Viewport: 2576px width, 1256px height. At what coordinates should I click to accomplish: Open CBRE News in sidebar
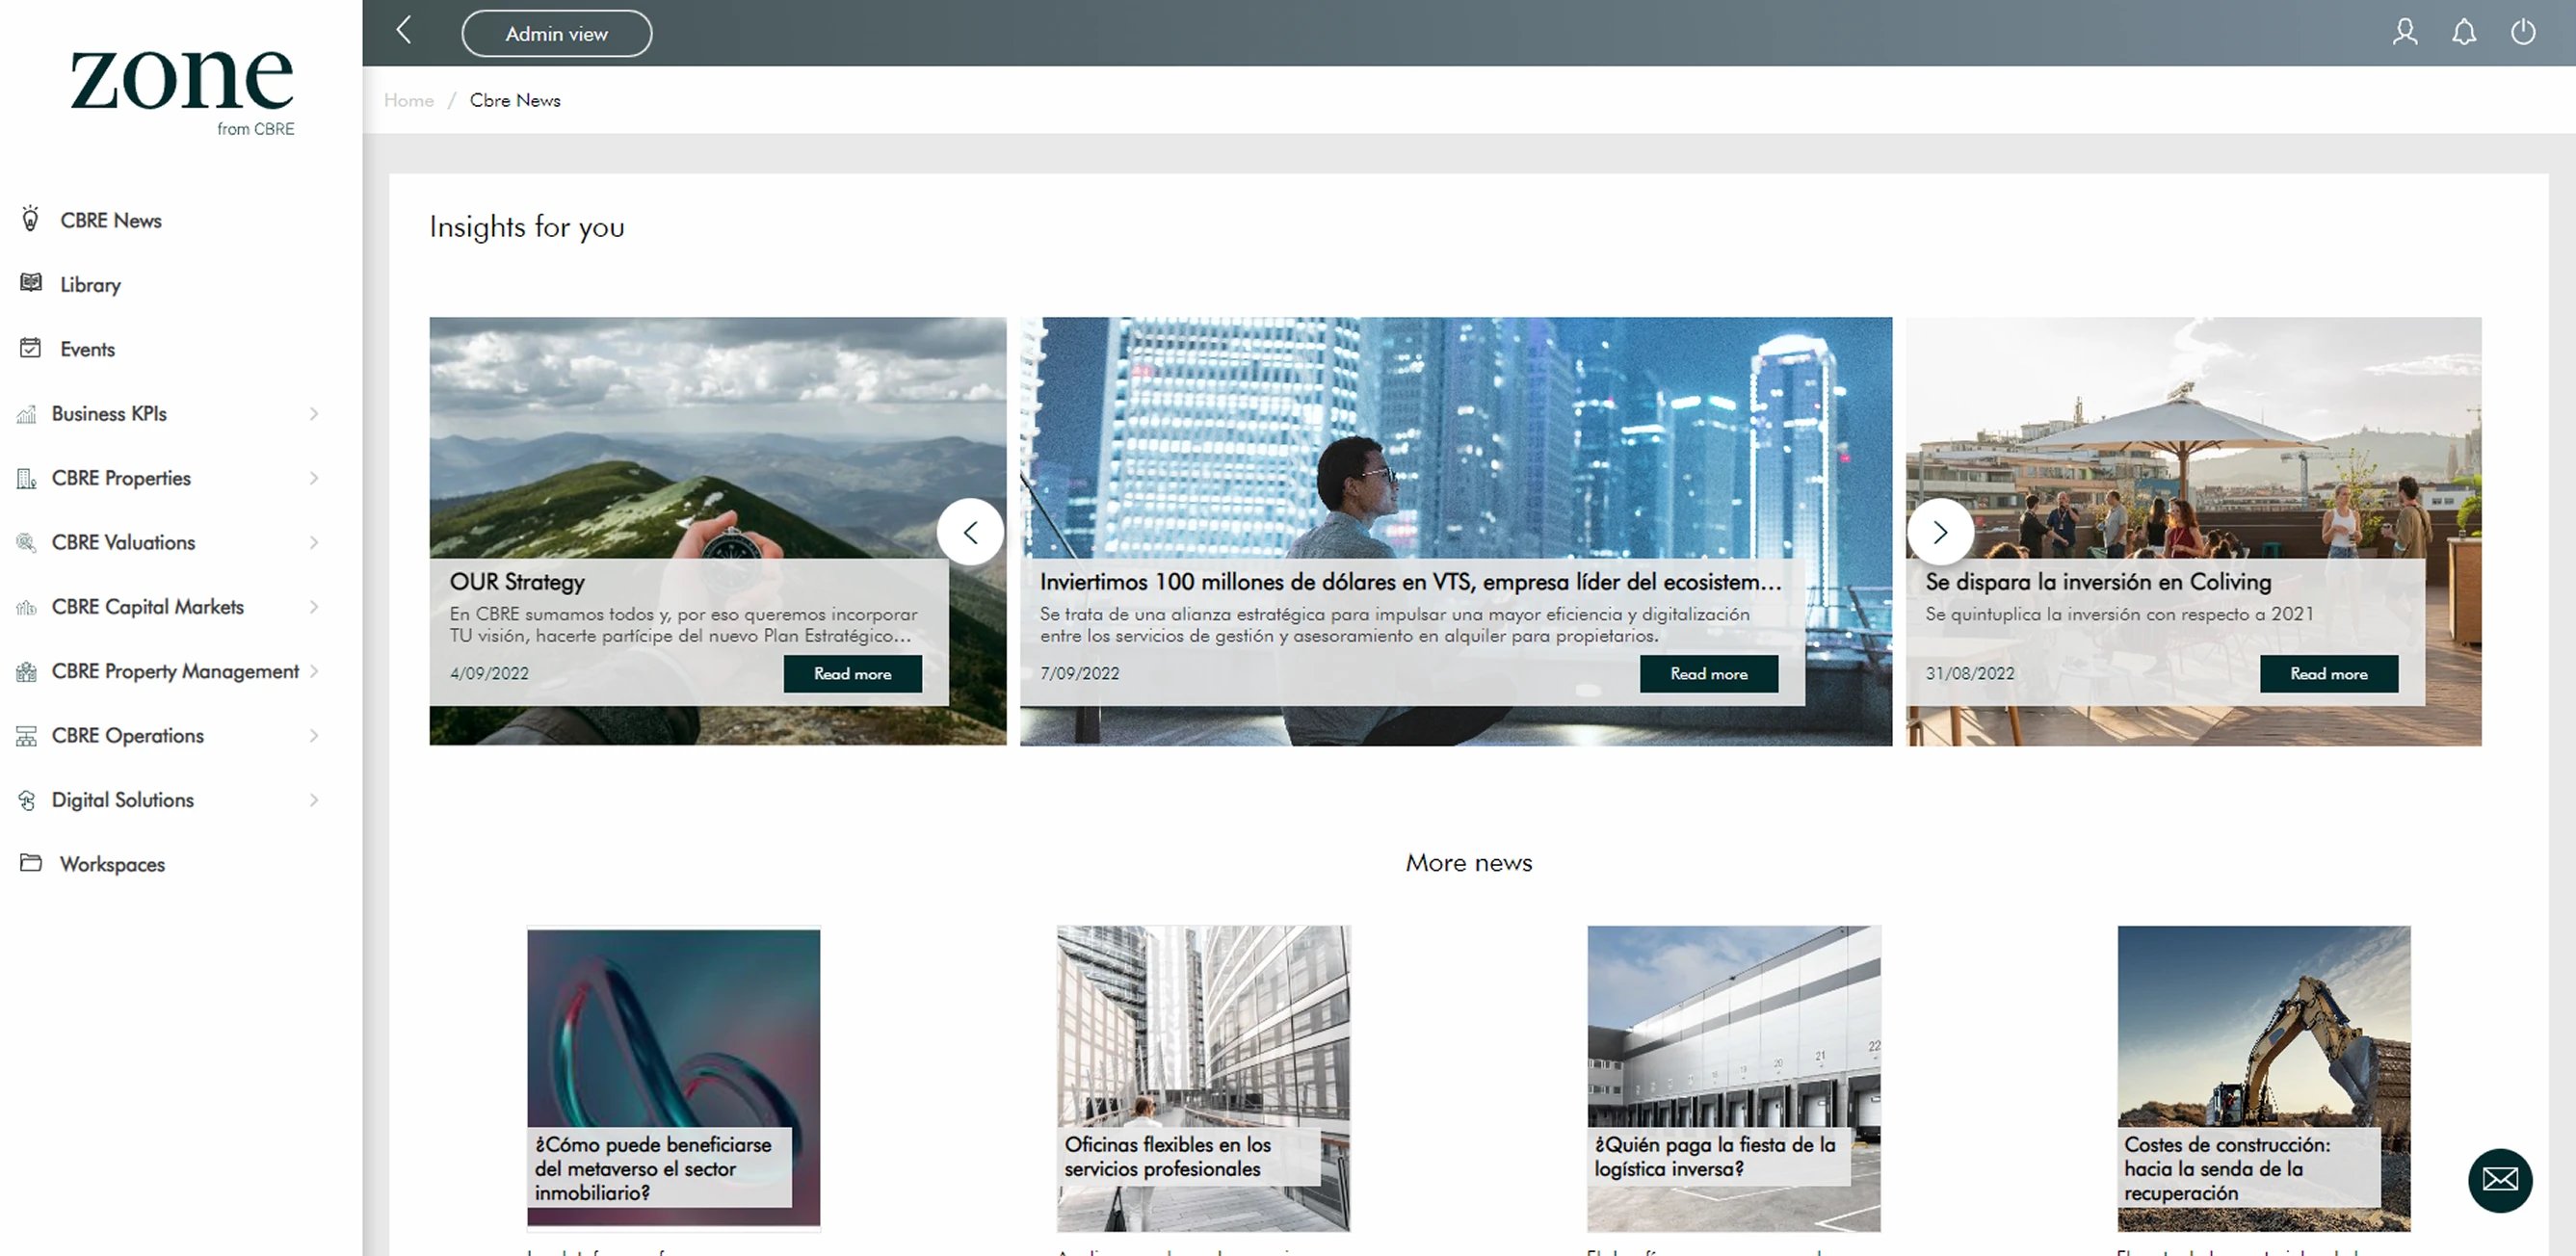point(111,220)
